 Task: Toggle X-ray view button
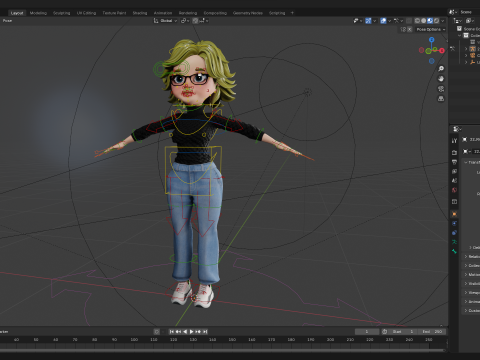point(409,21)
